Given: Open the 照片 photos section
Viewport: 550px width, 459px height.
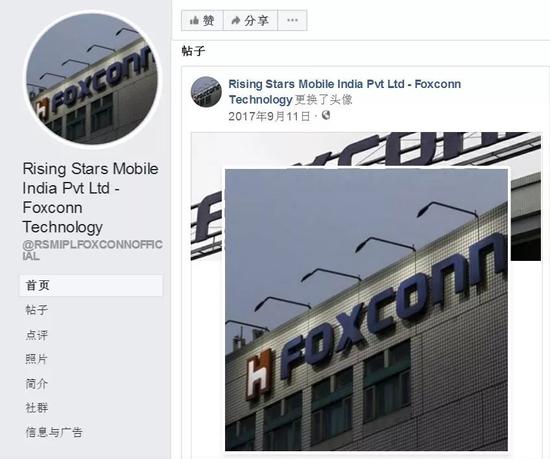Looking at the screenshot, I should click(x=36, y=359).
